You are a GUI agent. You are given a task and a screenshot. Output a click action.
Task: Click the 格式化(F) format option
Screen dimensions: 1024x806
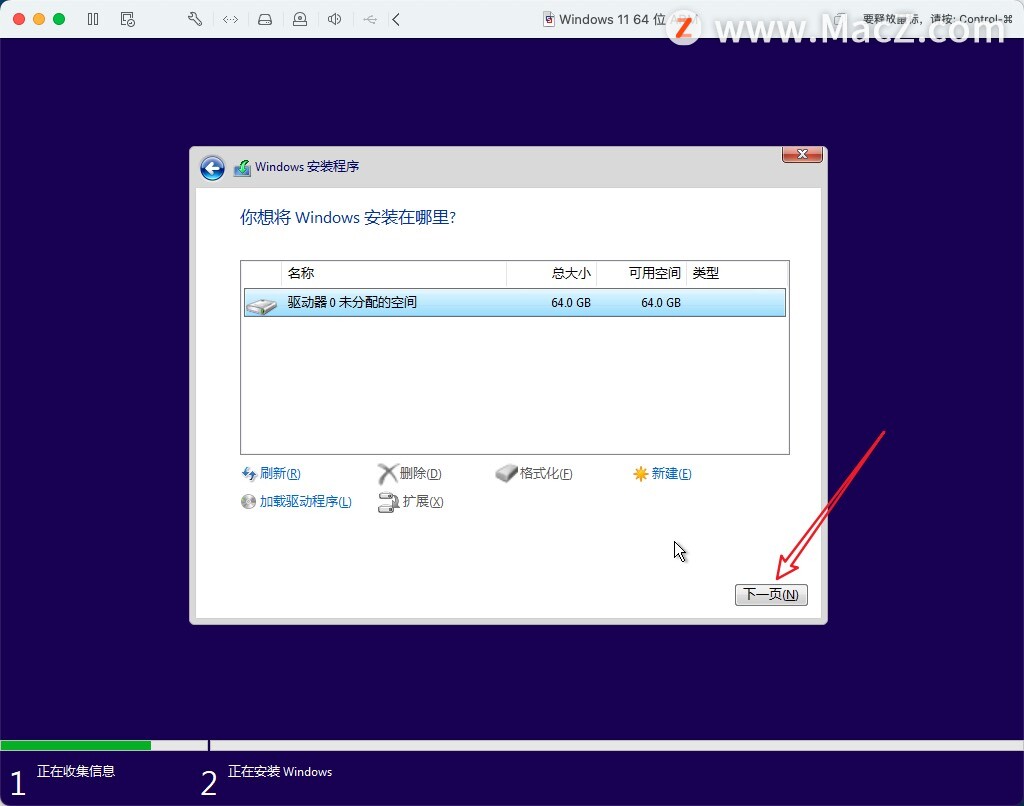pyautogui.click(x=534, y=474)
